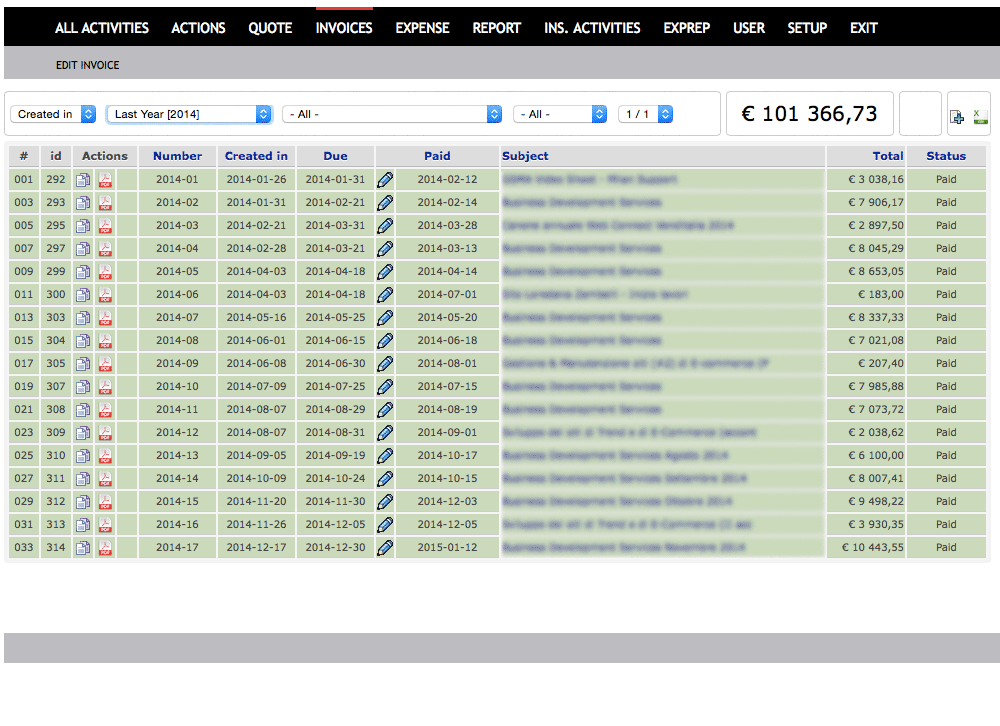The width and height of the screenshot is (1000, 726).
Task: Open the PDF of invoice 2014-02
Action: pyautogui.click(x=105, y=203)
